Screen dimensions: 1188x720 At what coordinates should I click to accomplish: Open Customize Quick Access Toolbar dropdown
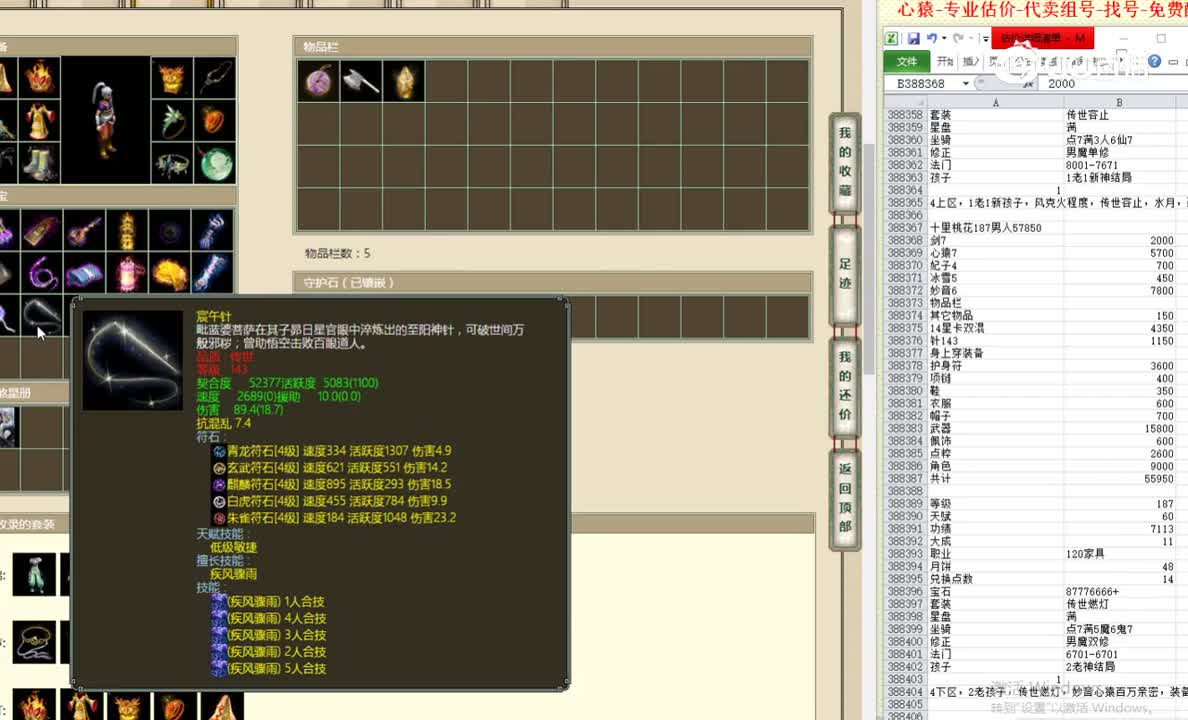coord(984,38)
